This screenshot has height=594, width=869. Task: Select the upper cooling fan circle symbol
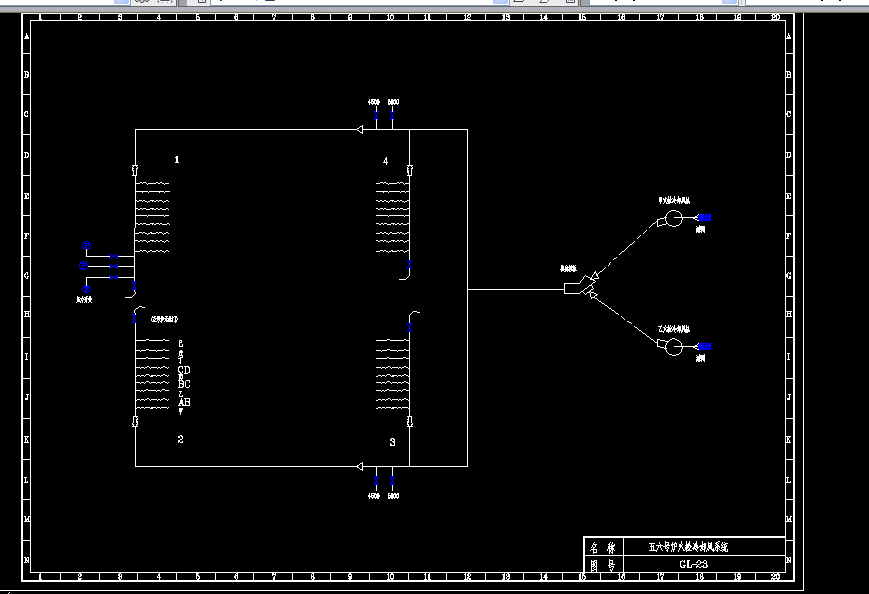click(673, 218)
